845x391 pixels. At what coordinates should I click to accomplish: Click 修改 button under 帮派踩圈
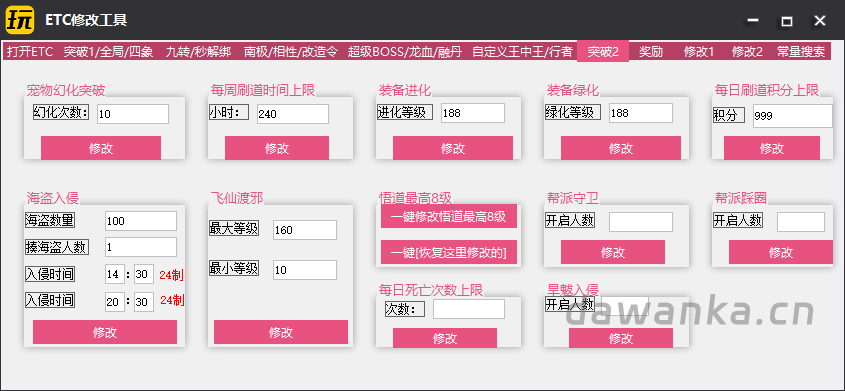click(781, 252)
